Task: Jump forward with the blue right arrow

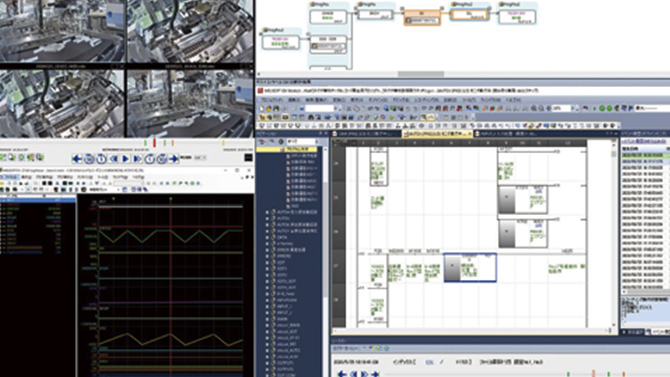Action: pyautogui.click(x=173, y=159)
